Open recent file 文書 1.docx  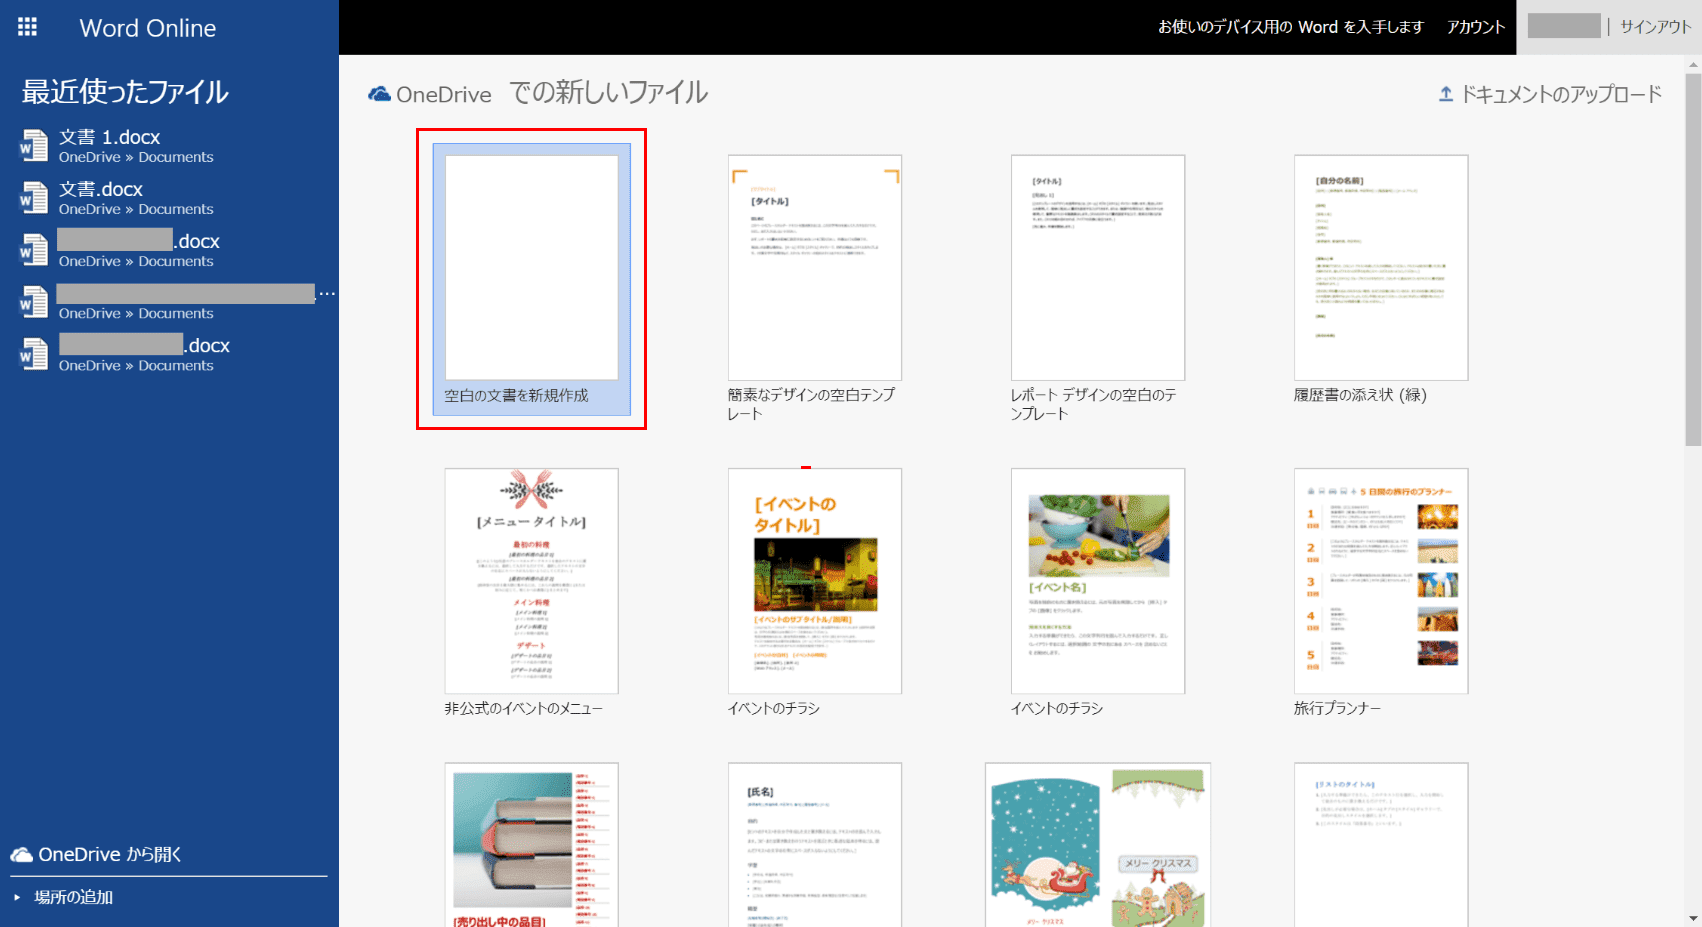[x=110, y=137]
